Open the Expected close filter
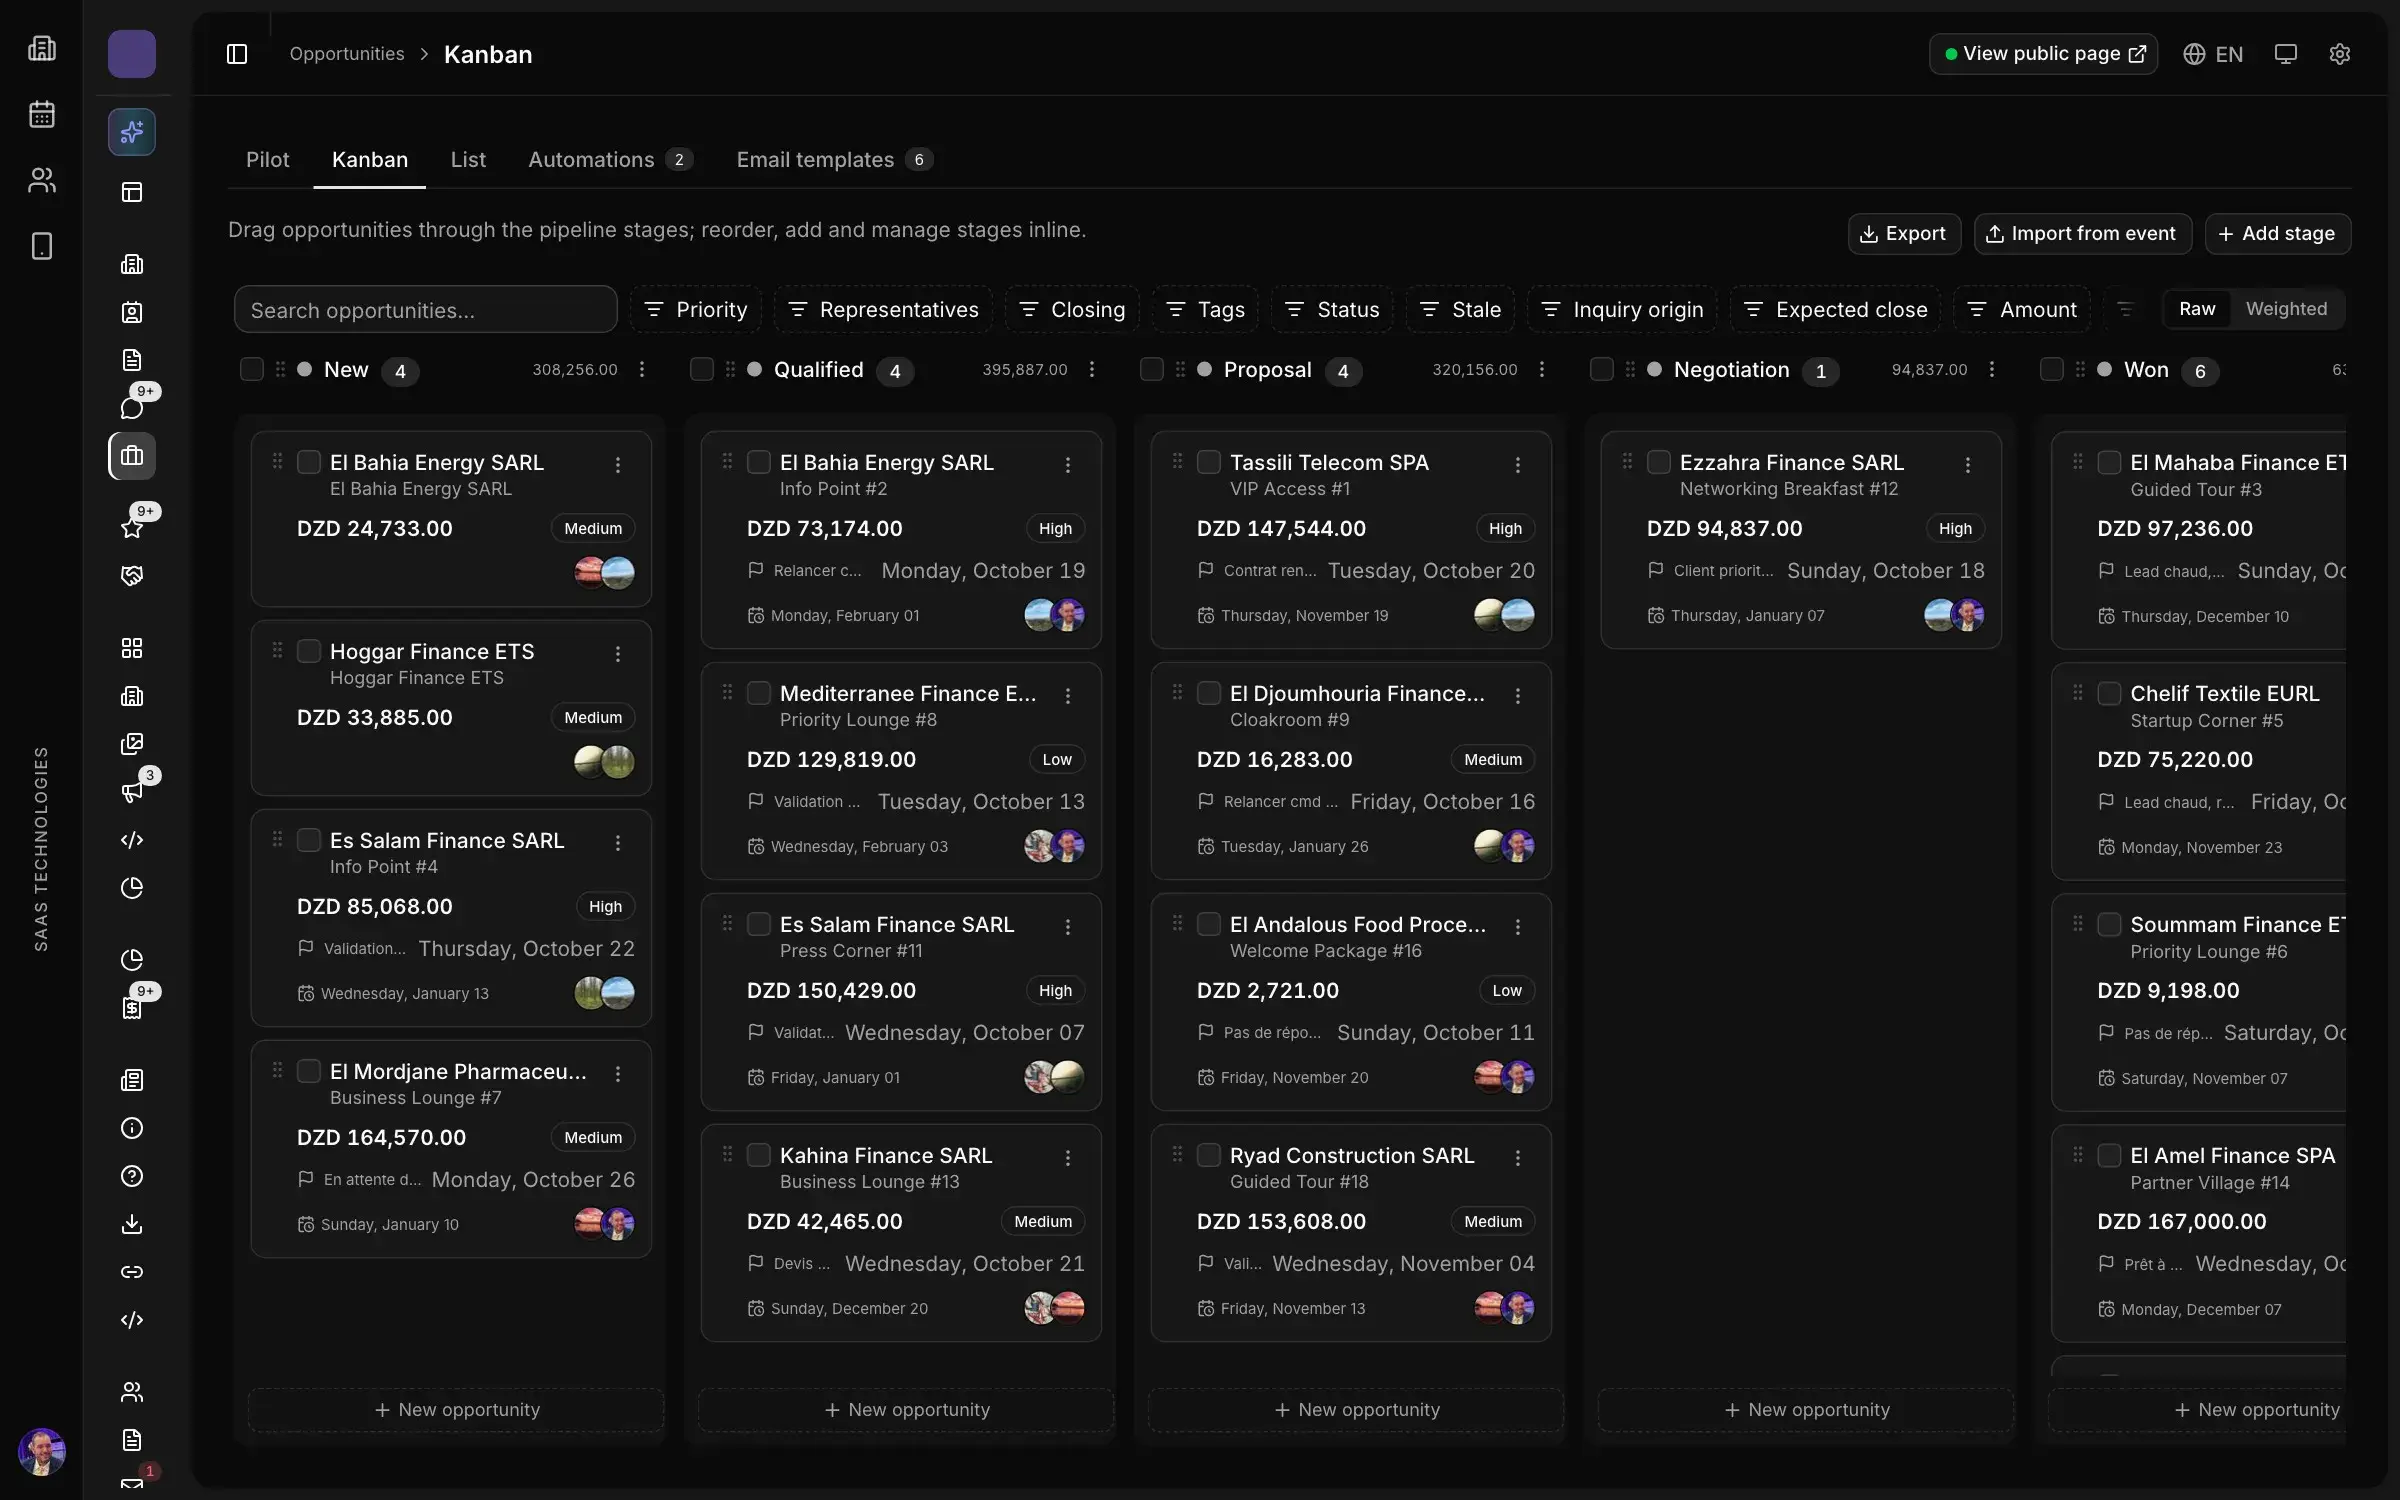The height and width of the screenshot is (1500, 2400). (1835, 310)
